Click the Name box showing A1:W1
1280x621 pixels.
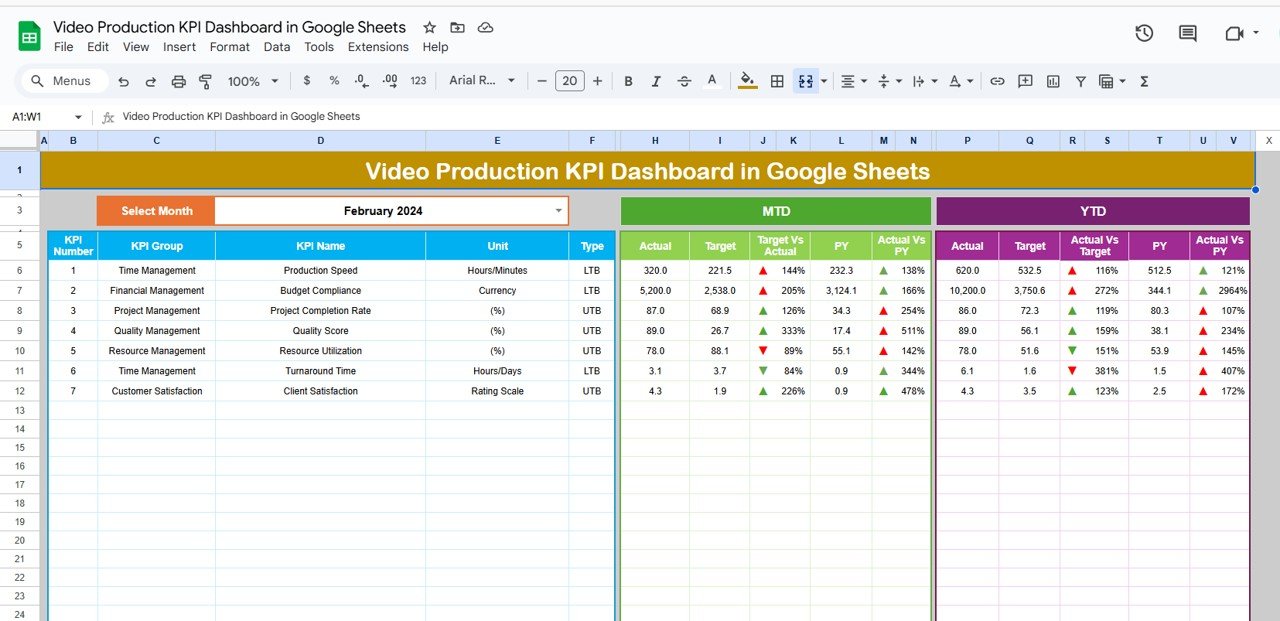(37, 117)
